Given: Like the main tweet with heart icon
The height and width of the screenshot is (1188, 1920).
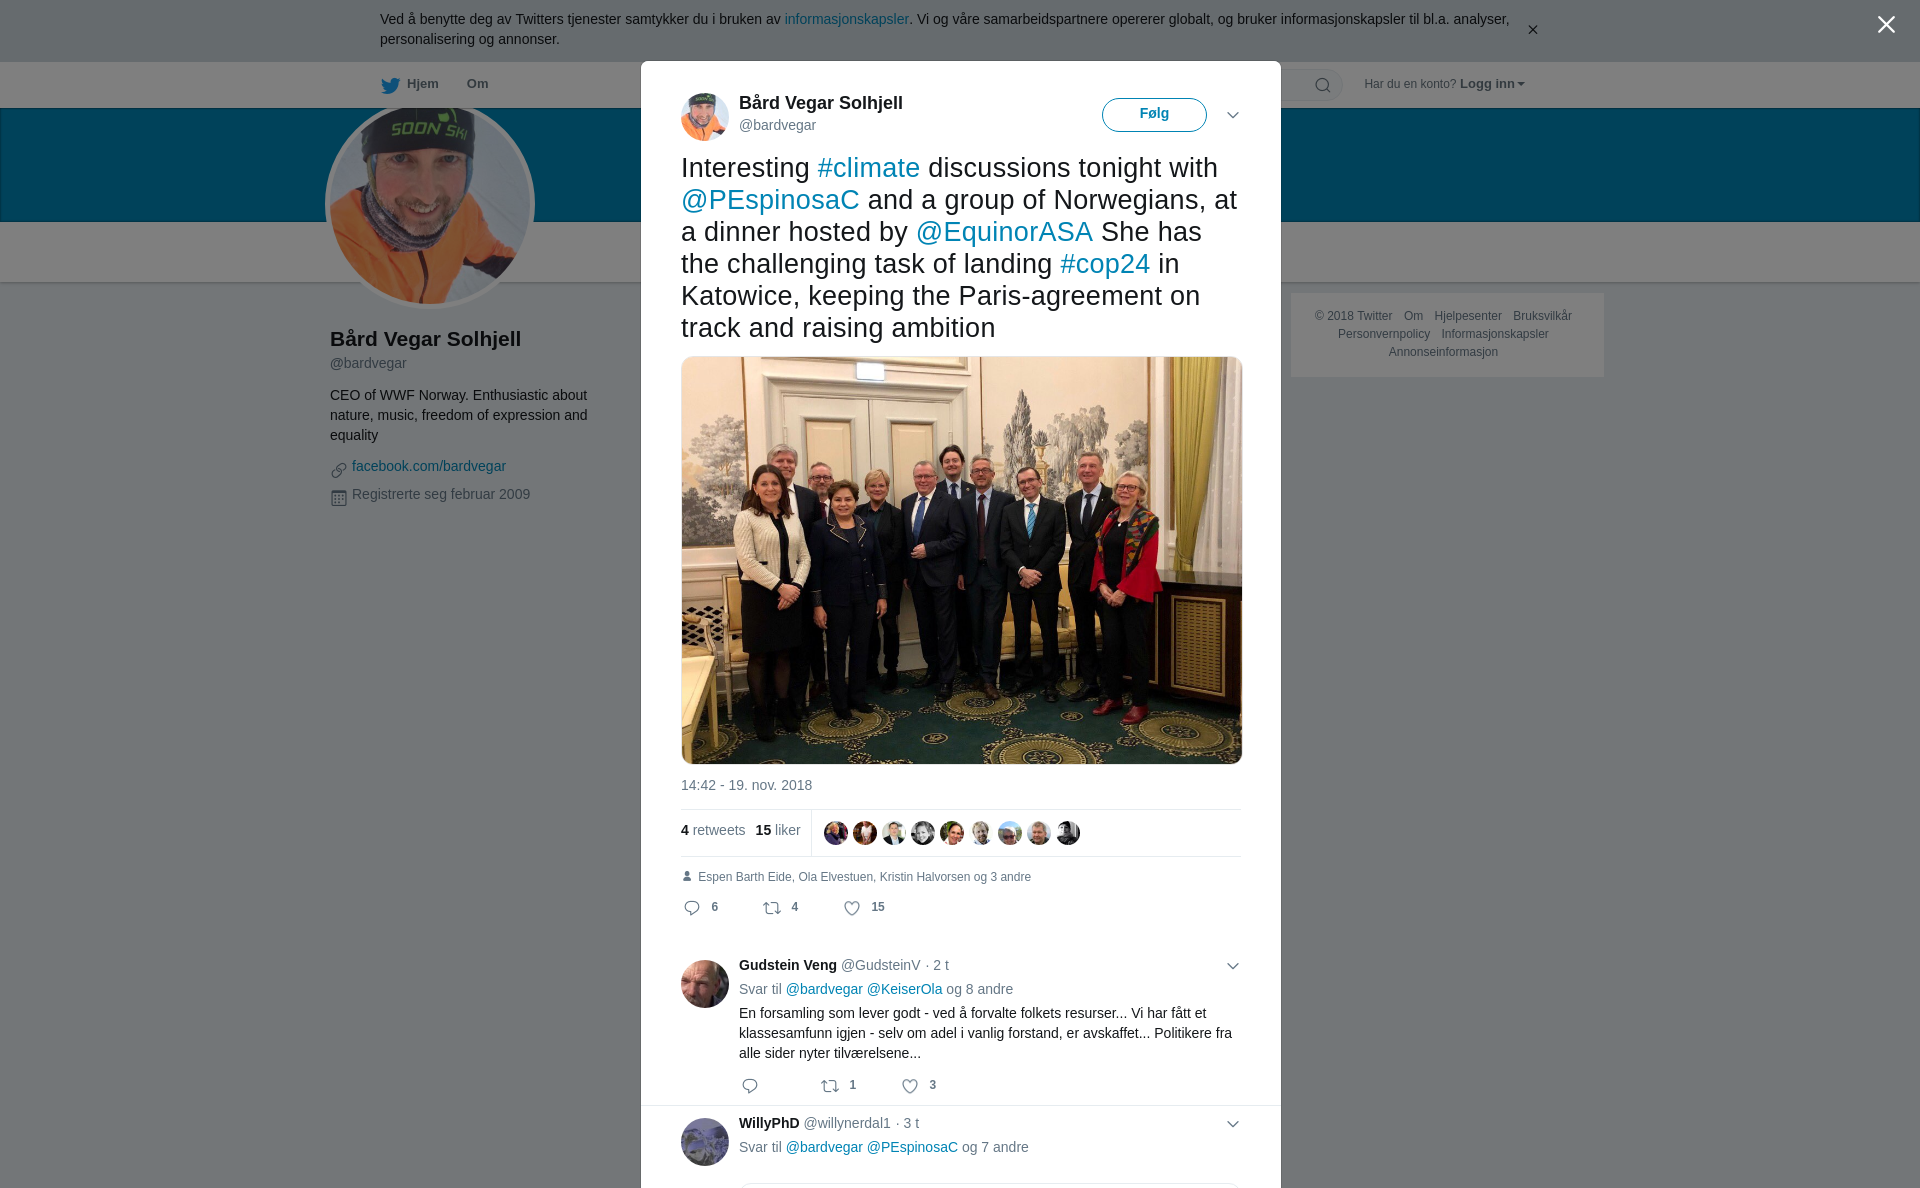Looking at the screenshot, I should coord(852,908).
